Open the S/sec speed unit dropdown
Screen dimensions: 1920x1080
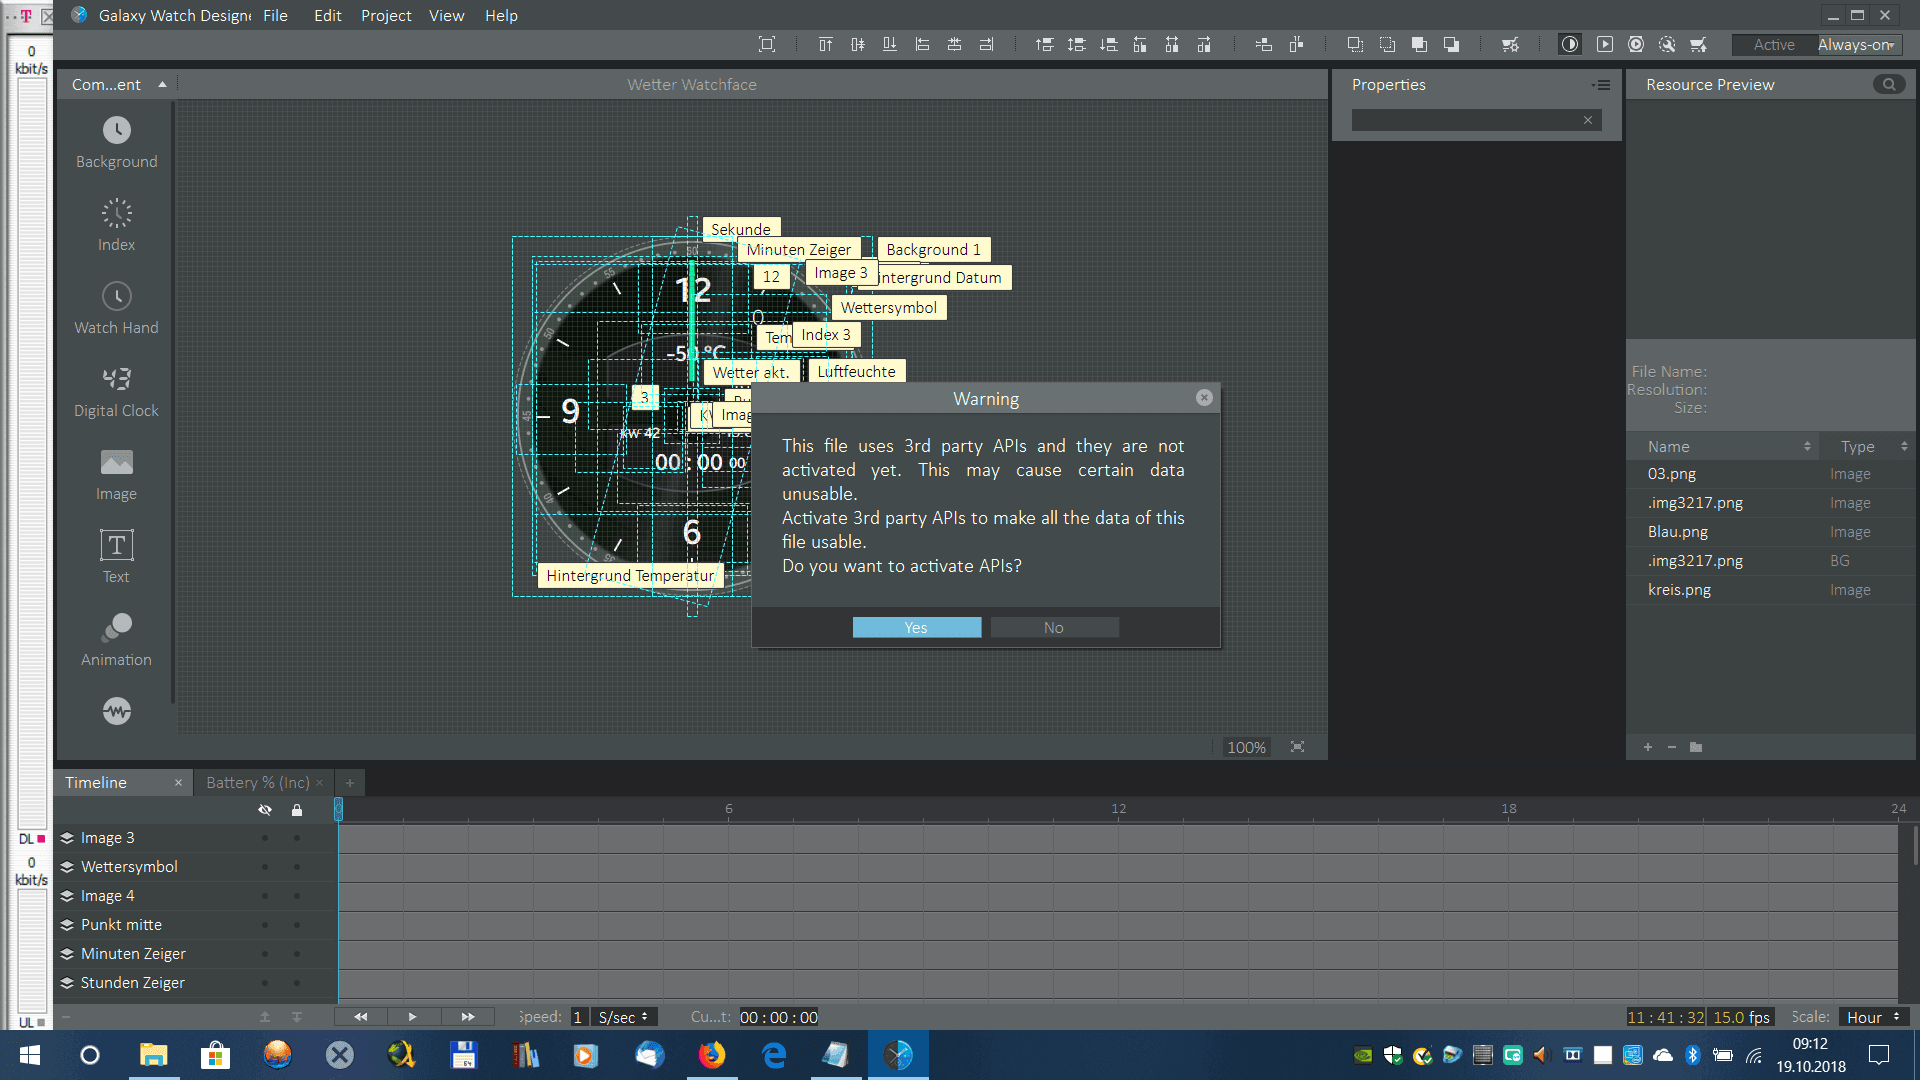[x=623, y=1017]
